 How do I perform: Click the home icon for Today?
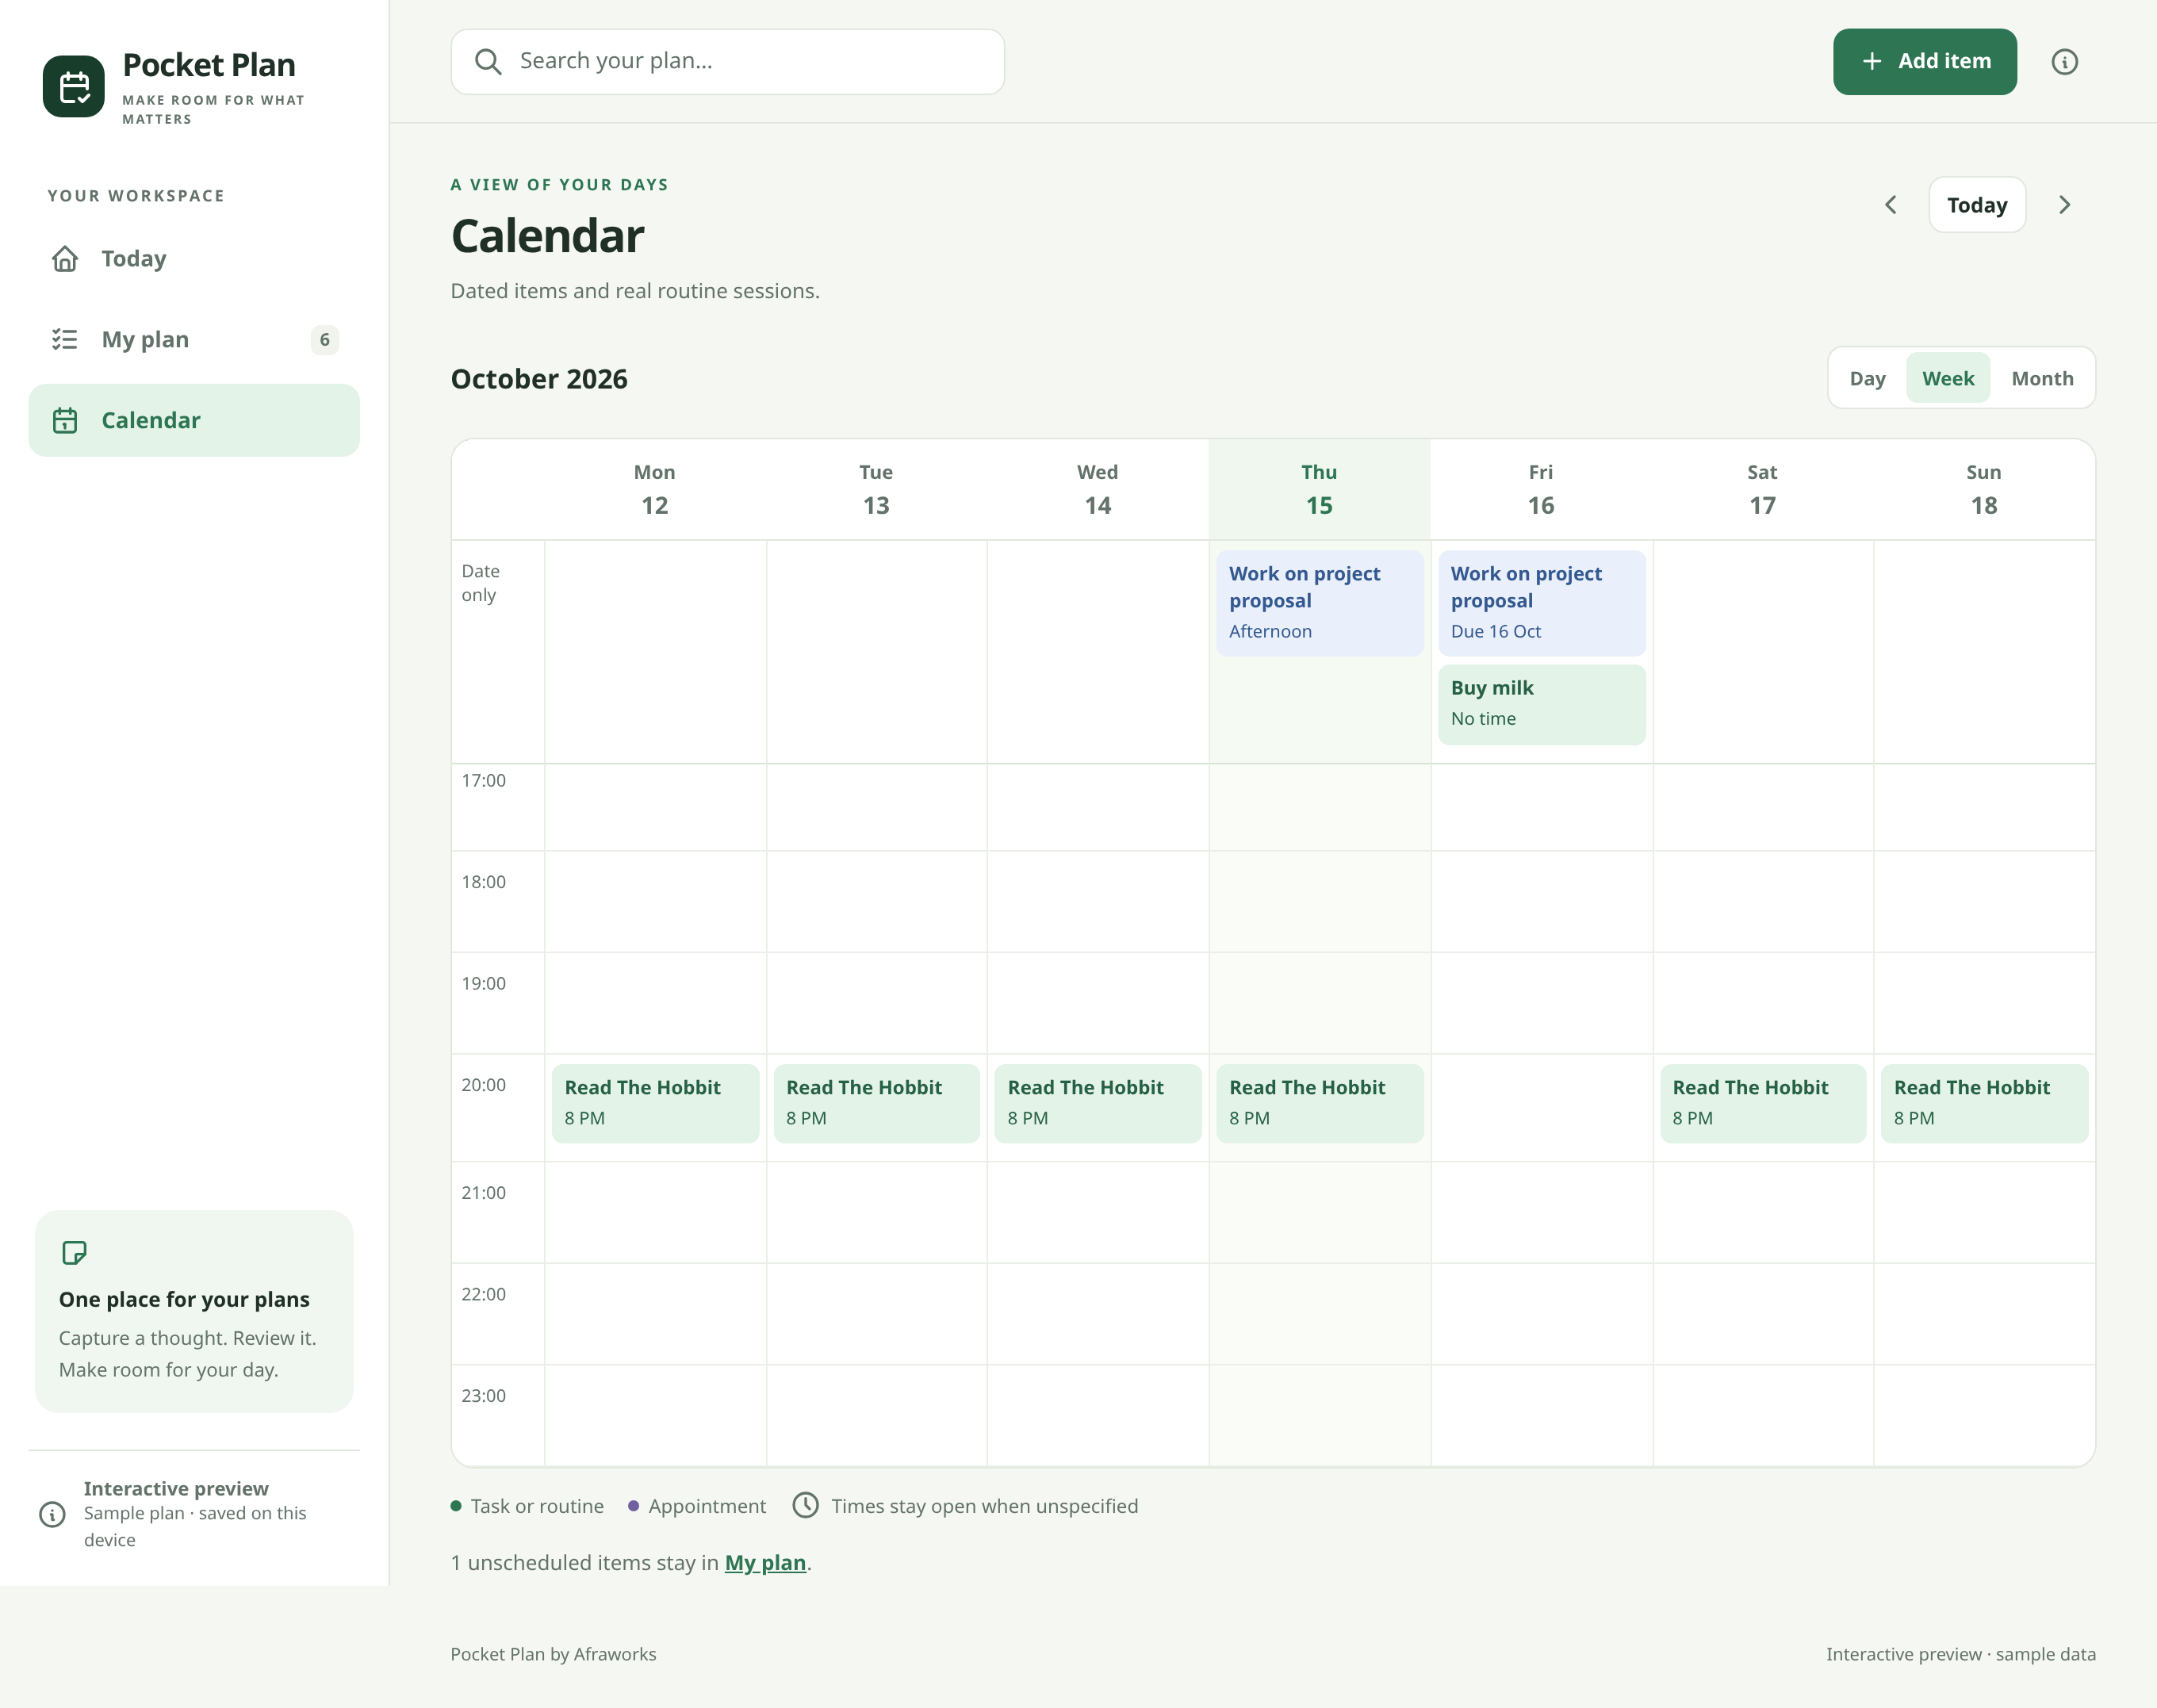(x=65, y=259)
